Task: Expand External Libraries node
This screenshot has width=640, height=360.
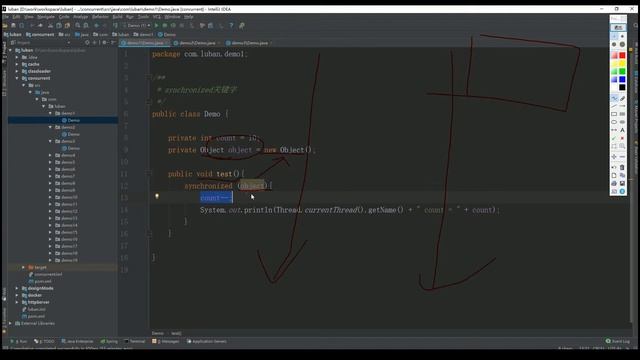Action: point(10,323)
